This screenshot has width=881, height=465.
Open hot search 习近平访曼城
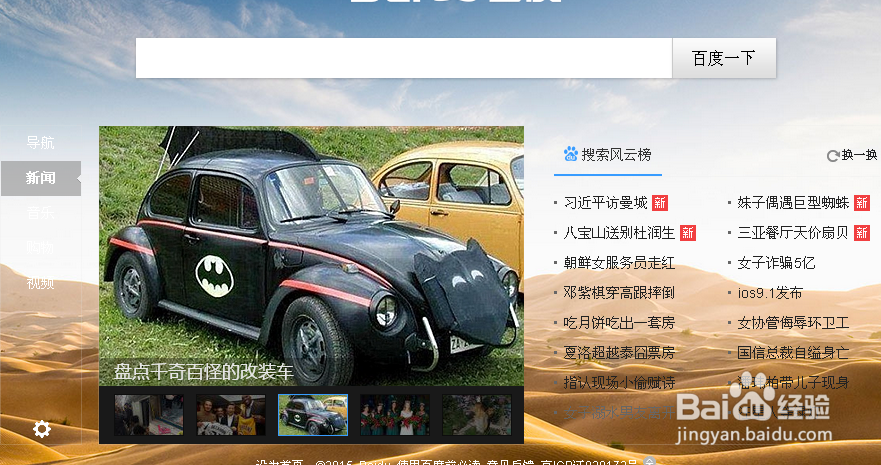(606, 203)
